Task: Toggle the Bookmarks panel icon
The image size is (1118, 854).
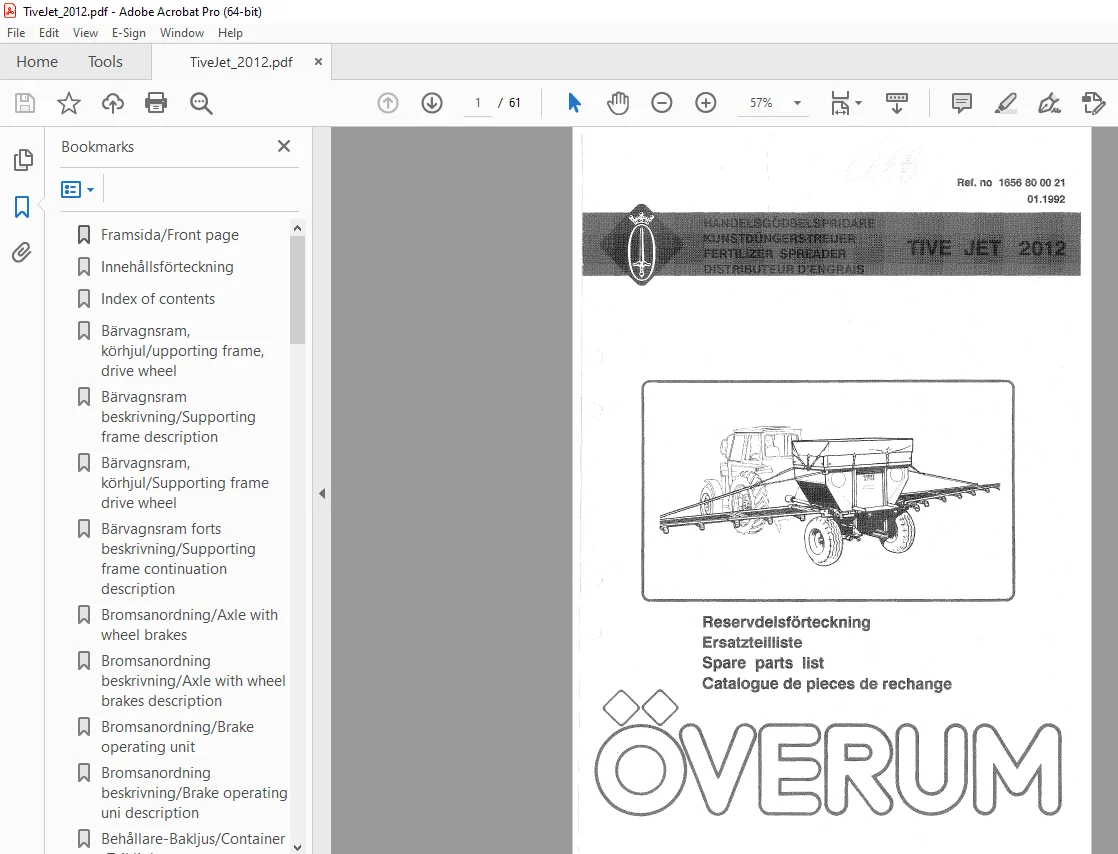Action: coord(22,207)
